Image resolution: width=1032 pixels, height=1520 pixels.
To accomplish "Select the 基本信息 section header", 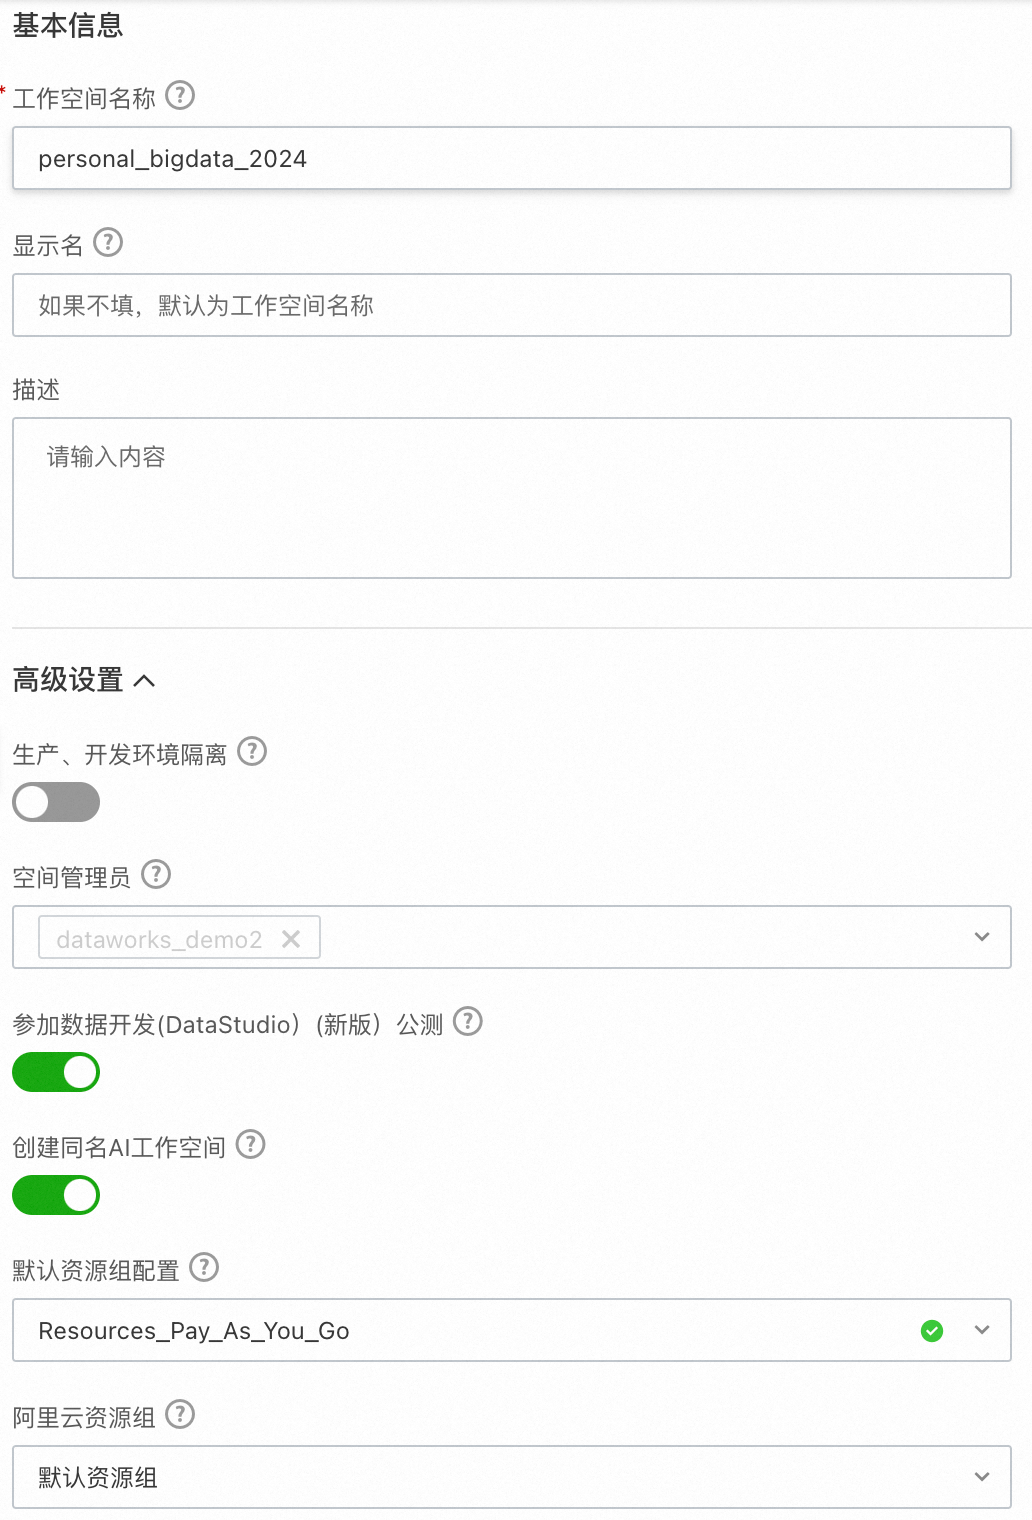I will pos(67,27).
